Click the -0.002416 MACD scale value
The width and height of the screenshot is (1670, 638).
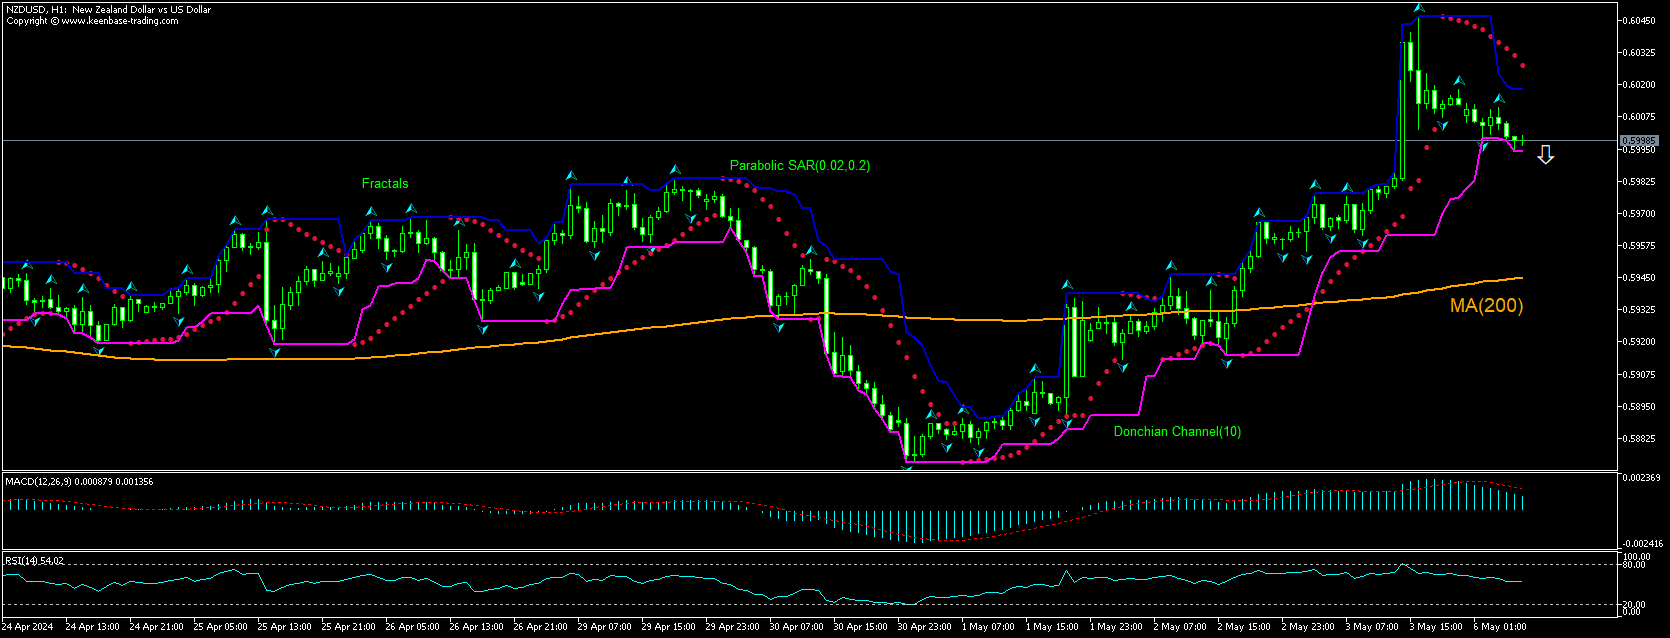tap(1642, 544)
